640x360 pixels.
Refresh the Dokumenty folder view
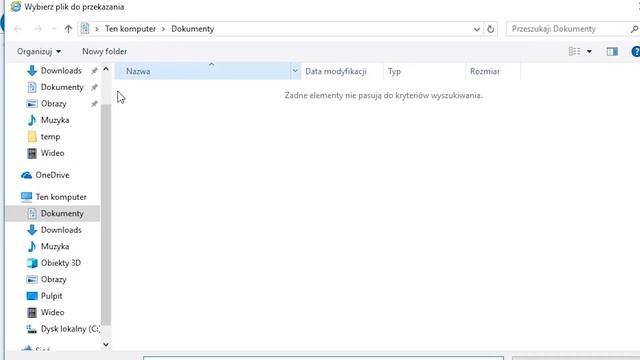click(491, 29)
